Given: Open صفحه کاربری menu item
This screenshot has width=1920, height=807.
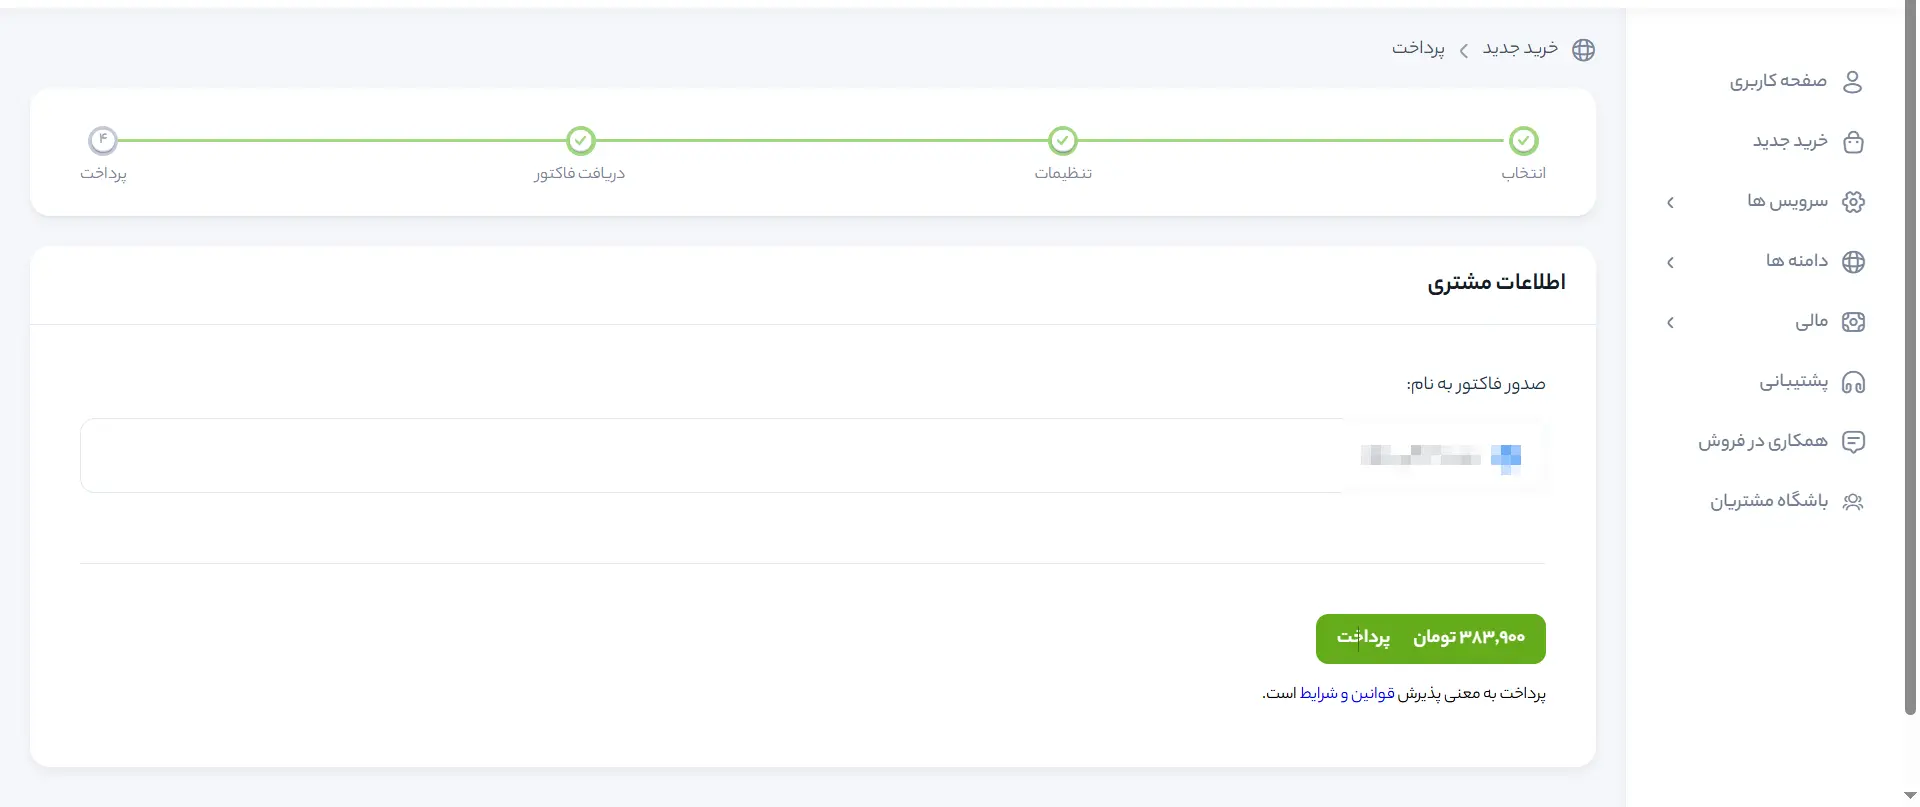Looking at the screenshot, I should tap(1778, 81).
